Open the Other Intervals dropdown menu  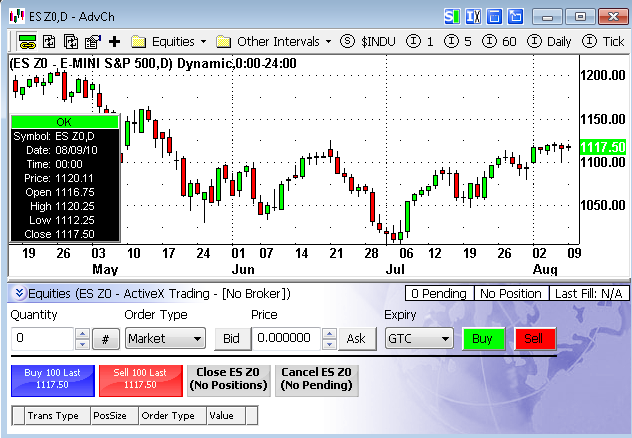pyautogui.click(x=328, y=42)
